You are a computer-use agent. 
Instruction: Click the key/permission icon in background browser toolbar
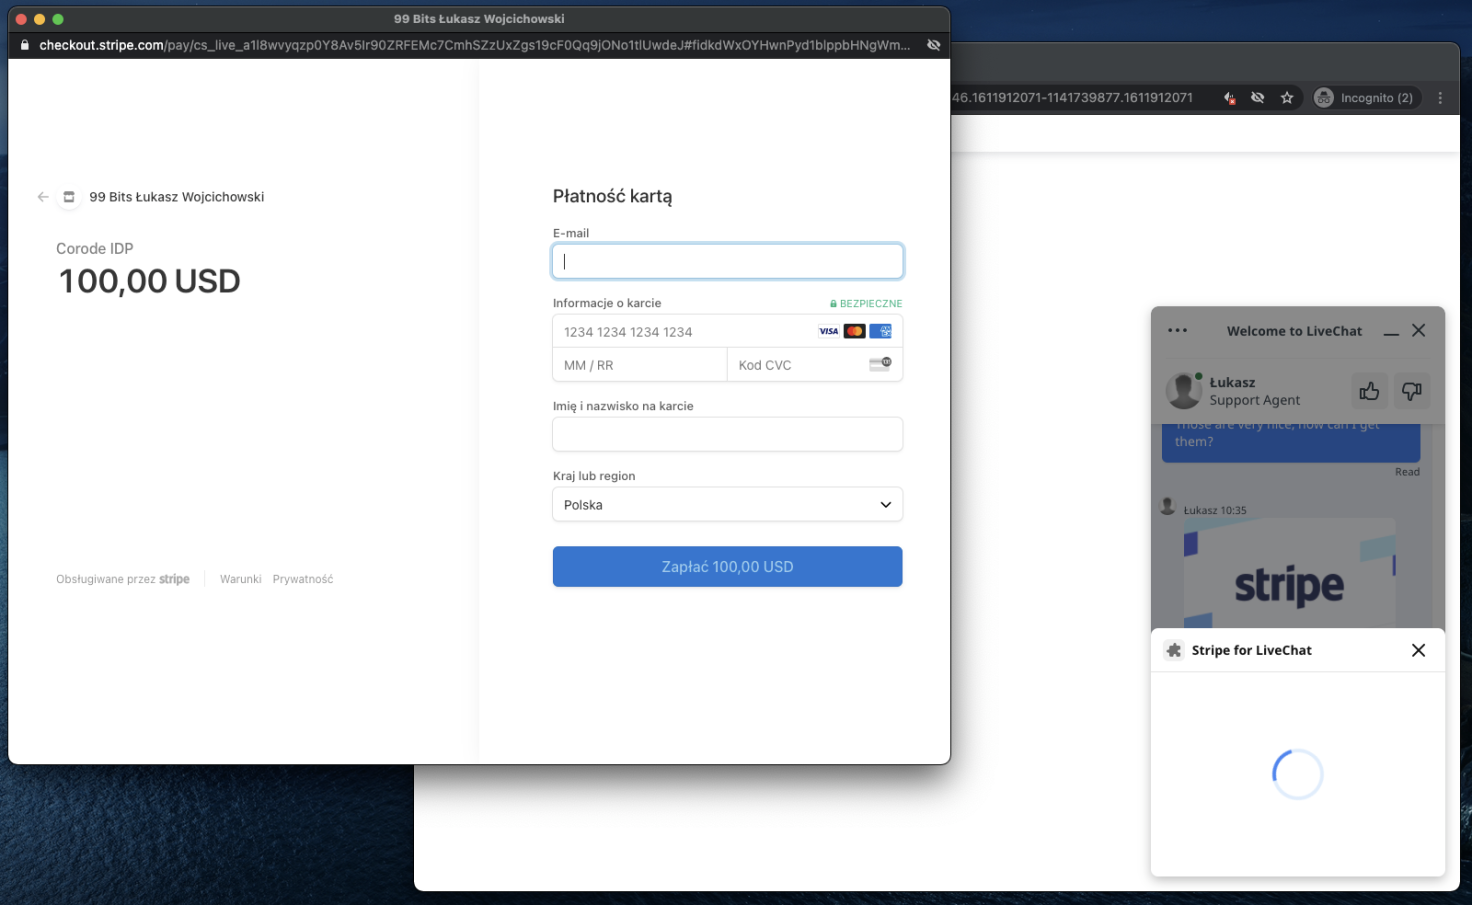pos(1229,98)
